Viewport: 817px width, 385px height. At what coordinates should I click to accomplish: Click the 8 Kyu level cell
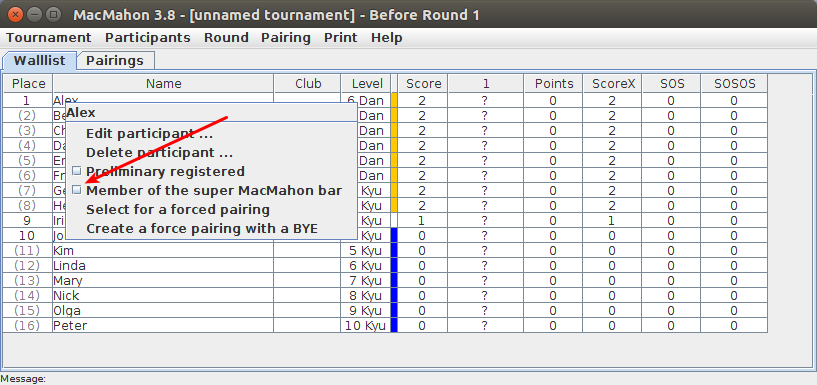pos(366,296)
